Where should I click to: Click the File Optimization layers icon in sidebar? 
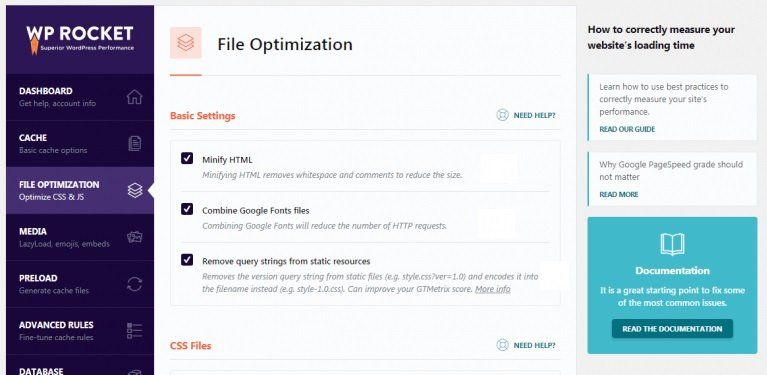pos(135,190)
